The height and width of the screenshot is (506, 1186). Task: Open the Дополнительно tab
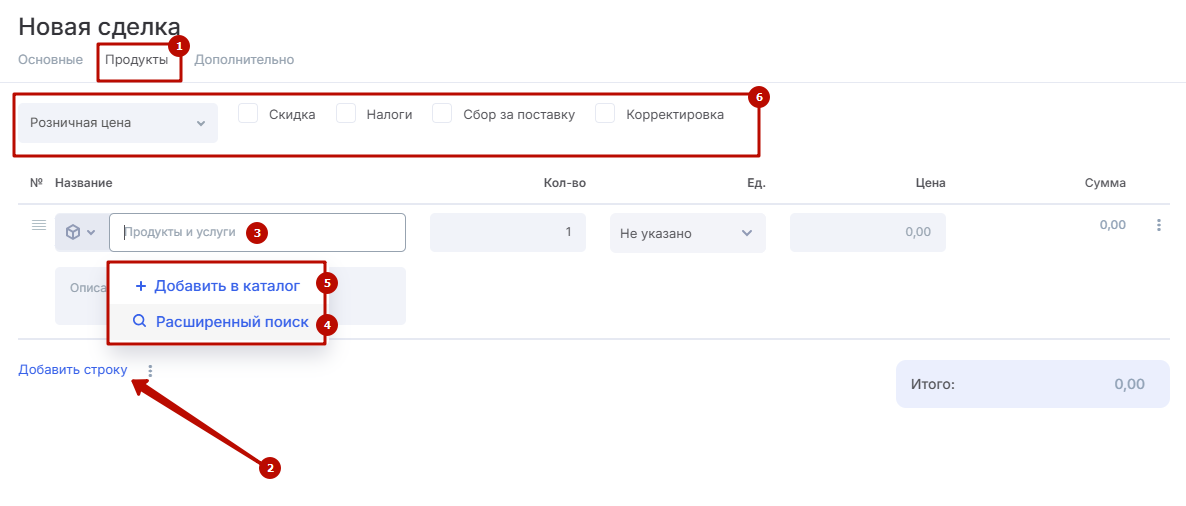click(x=244, y=60)
